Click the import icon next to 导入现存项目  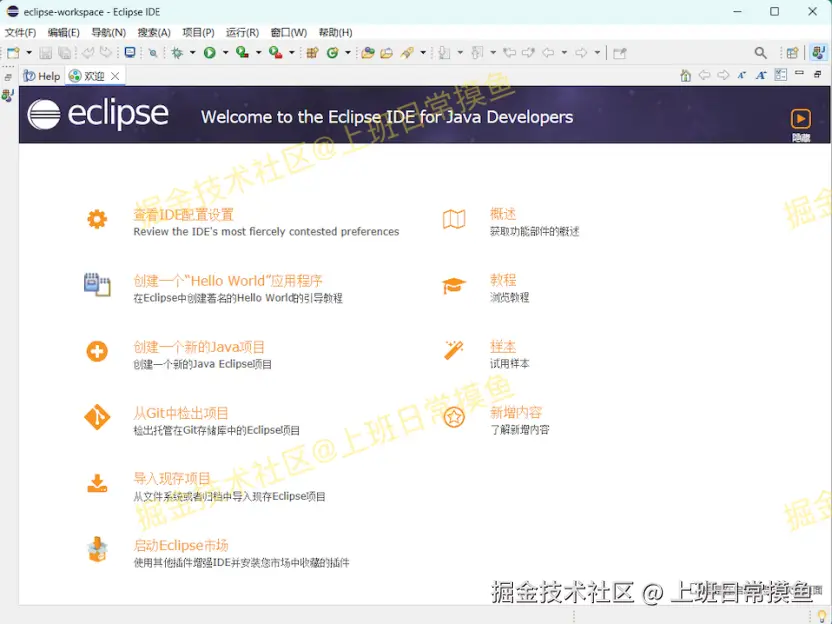(97, 484)
